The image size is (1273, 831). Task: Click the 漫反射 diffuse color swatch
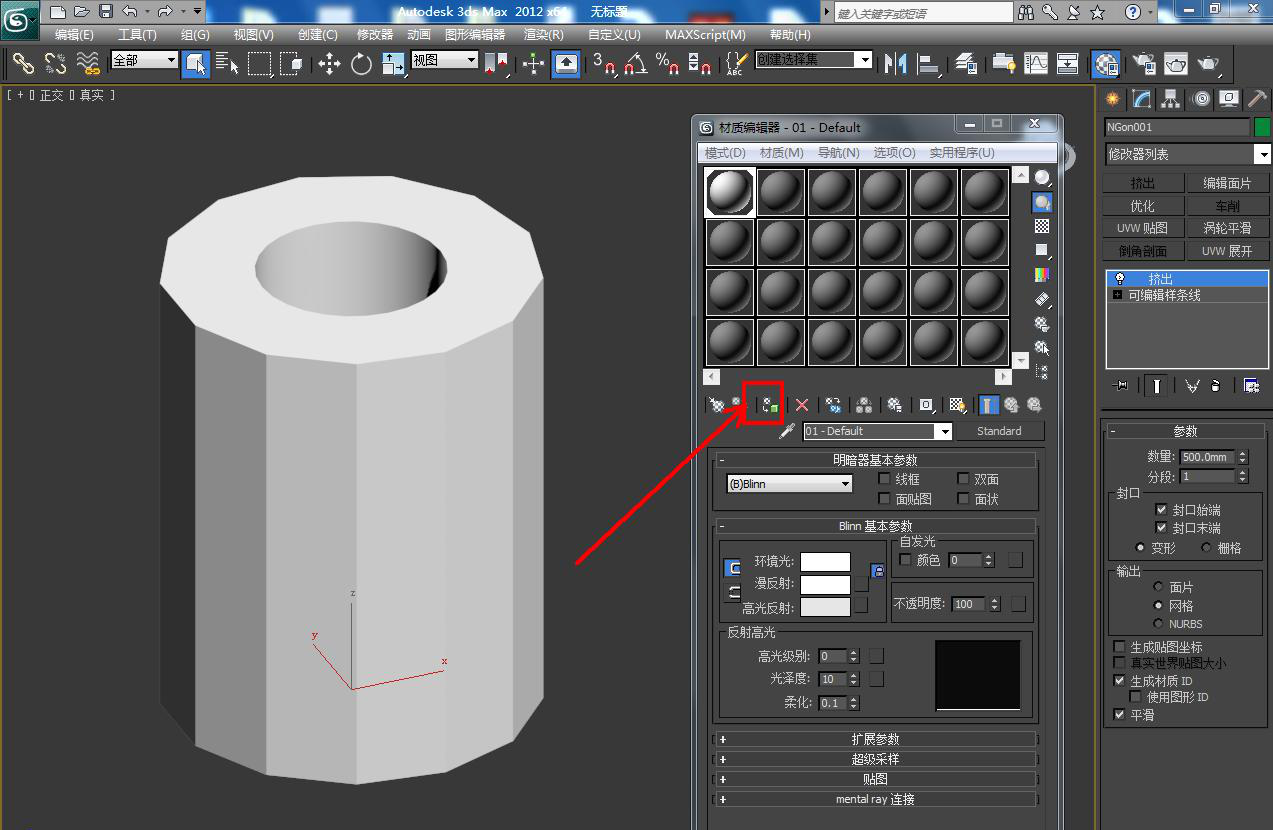(x=825, y=584)
